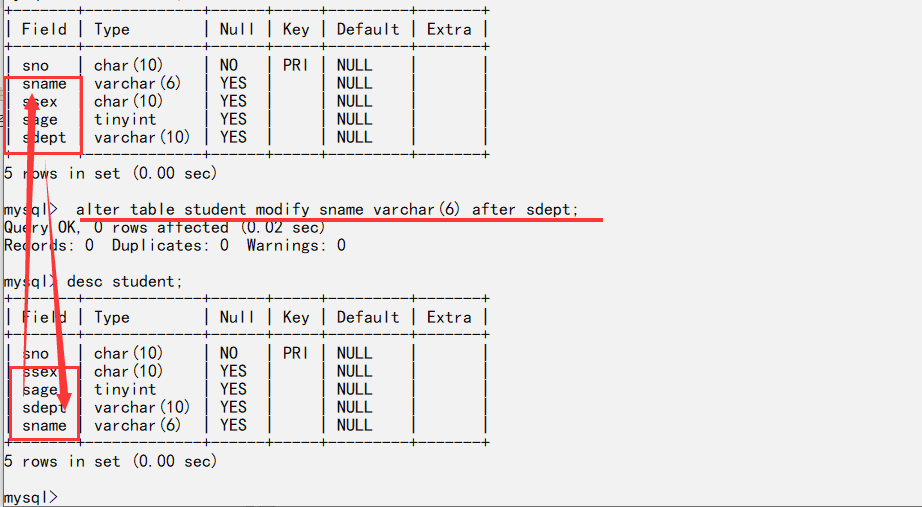Click 'NO' null value in top table
Screen dimensions: 922x507
pos(229,65)
